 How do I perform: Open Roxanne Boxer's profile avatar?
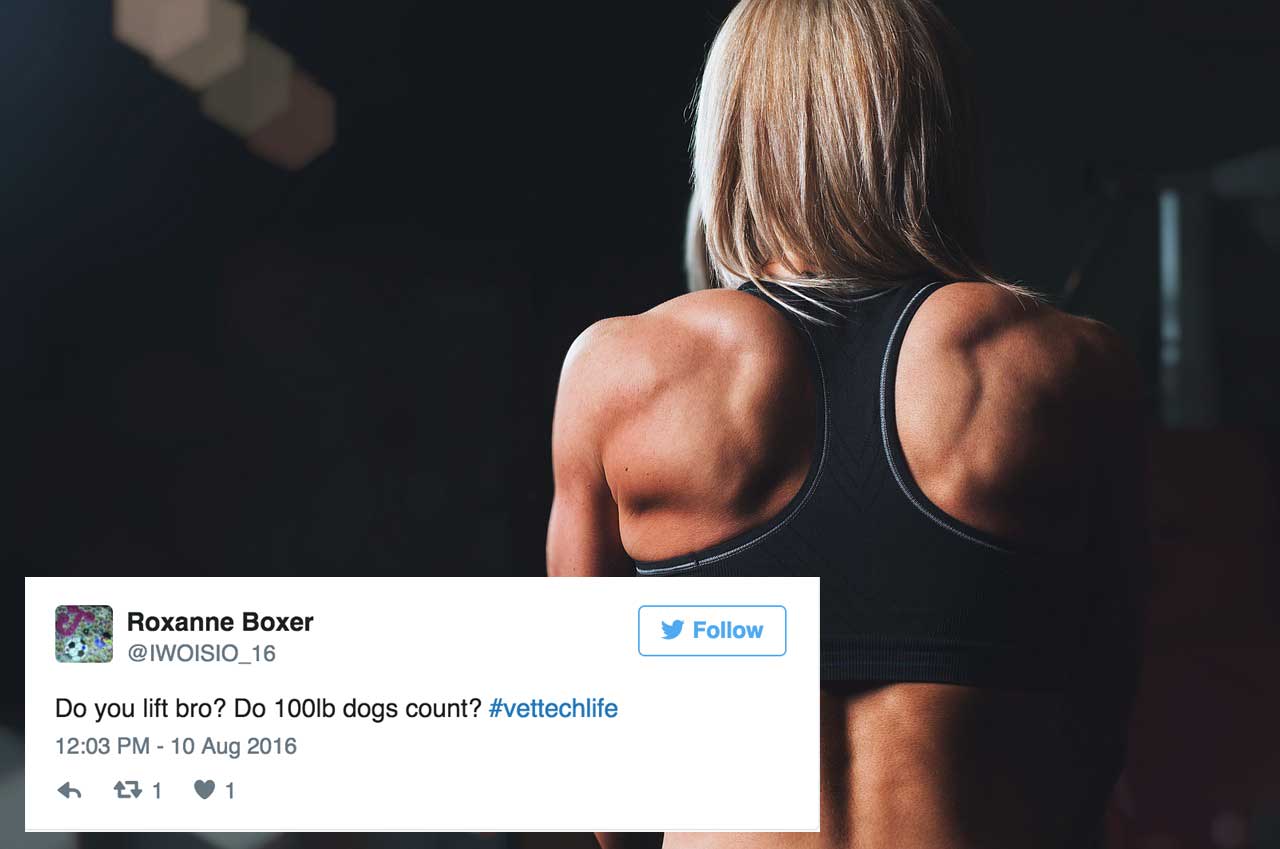tap(84, 634)
